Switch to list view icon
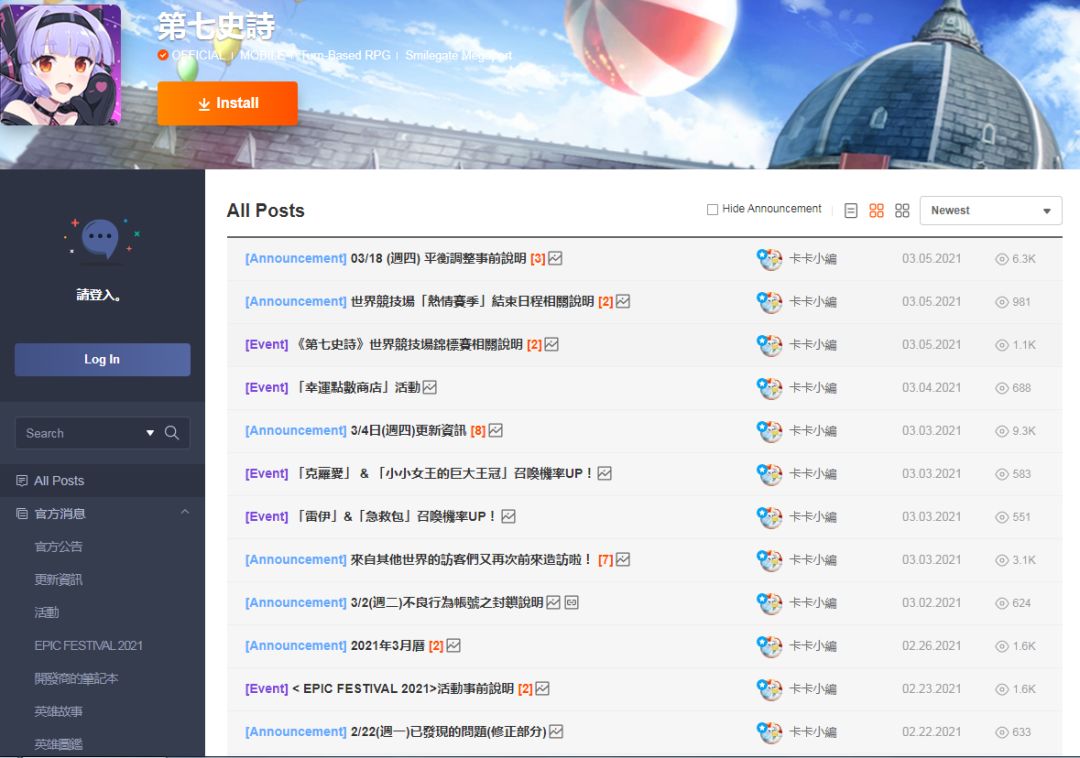 [851, 211]
